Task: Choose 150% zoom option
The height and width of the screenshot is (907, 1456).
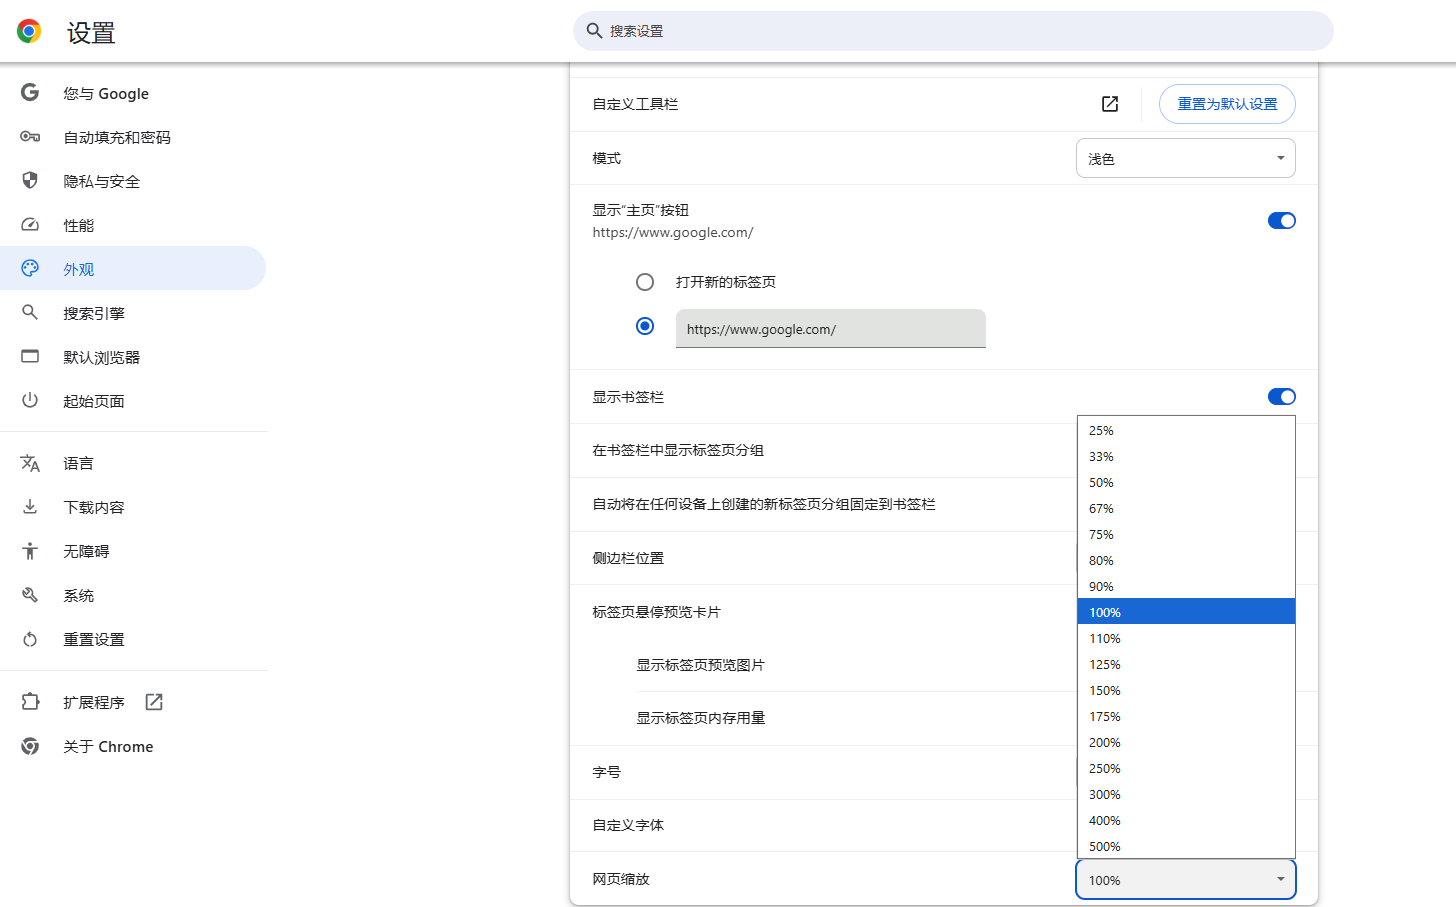Action: [1186, 690]
